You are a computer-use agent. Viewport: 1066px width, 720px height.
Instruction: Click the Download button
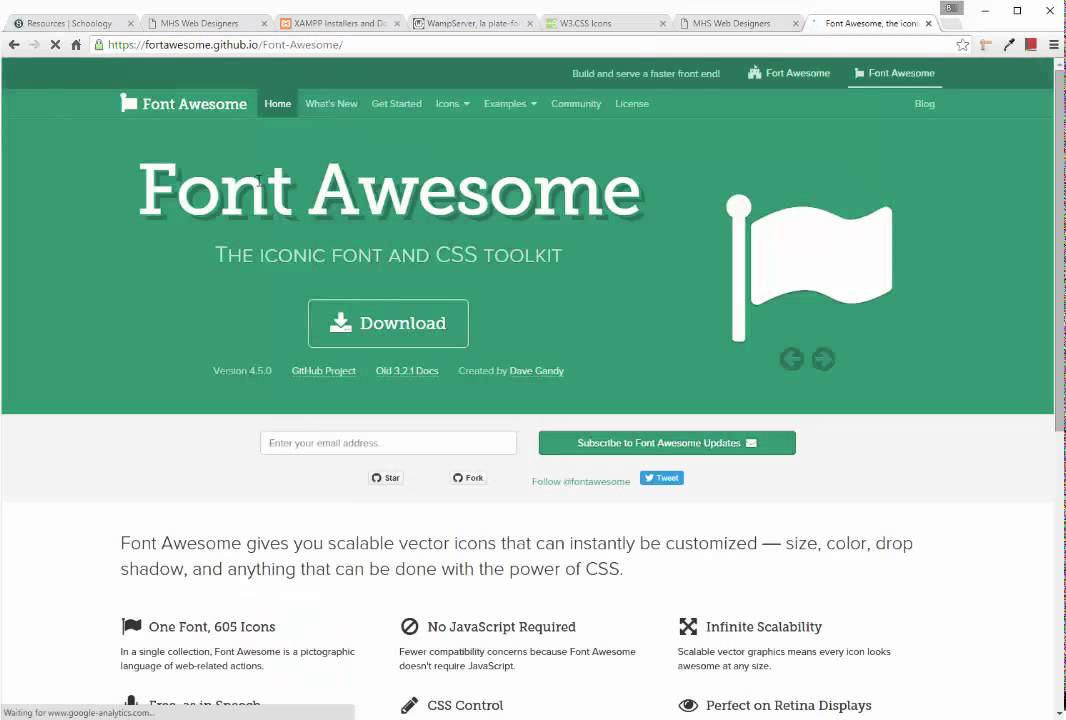pyautogui.click(x=388, y=324)
